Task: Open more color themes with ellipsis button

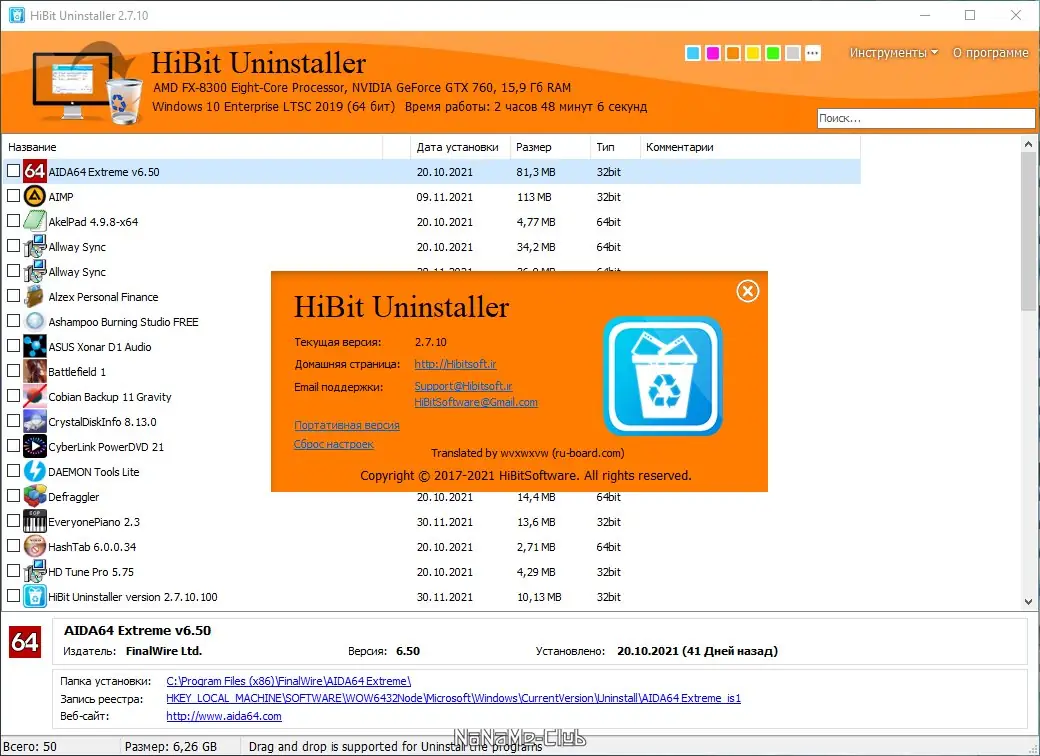Action: point(813,53)
